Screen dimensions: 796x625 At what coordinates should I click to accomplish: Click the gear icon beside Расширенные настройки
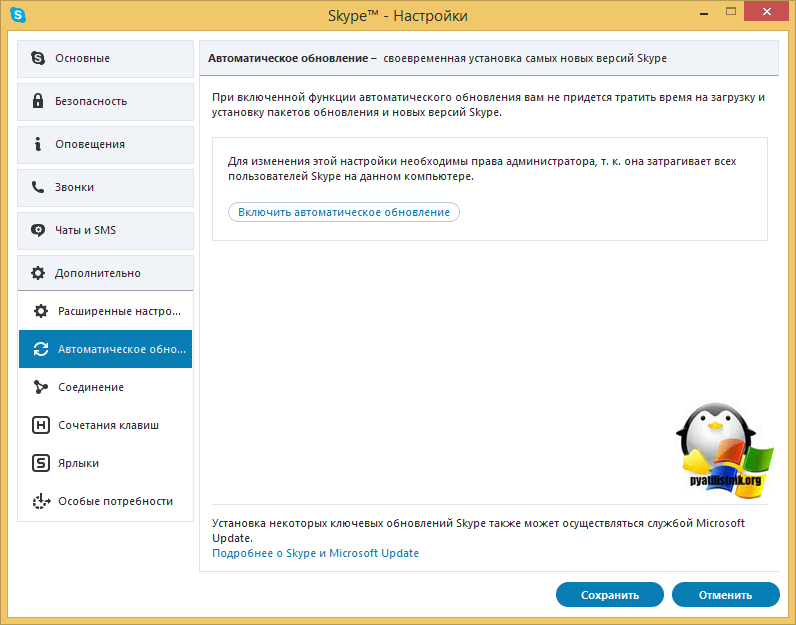click(41, 311)
